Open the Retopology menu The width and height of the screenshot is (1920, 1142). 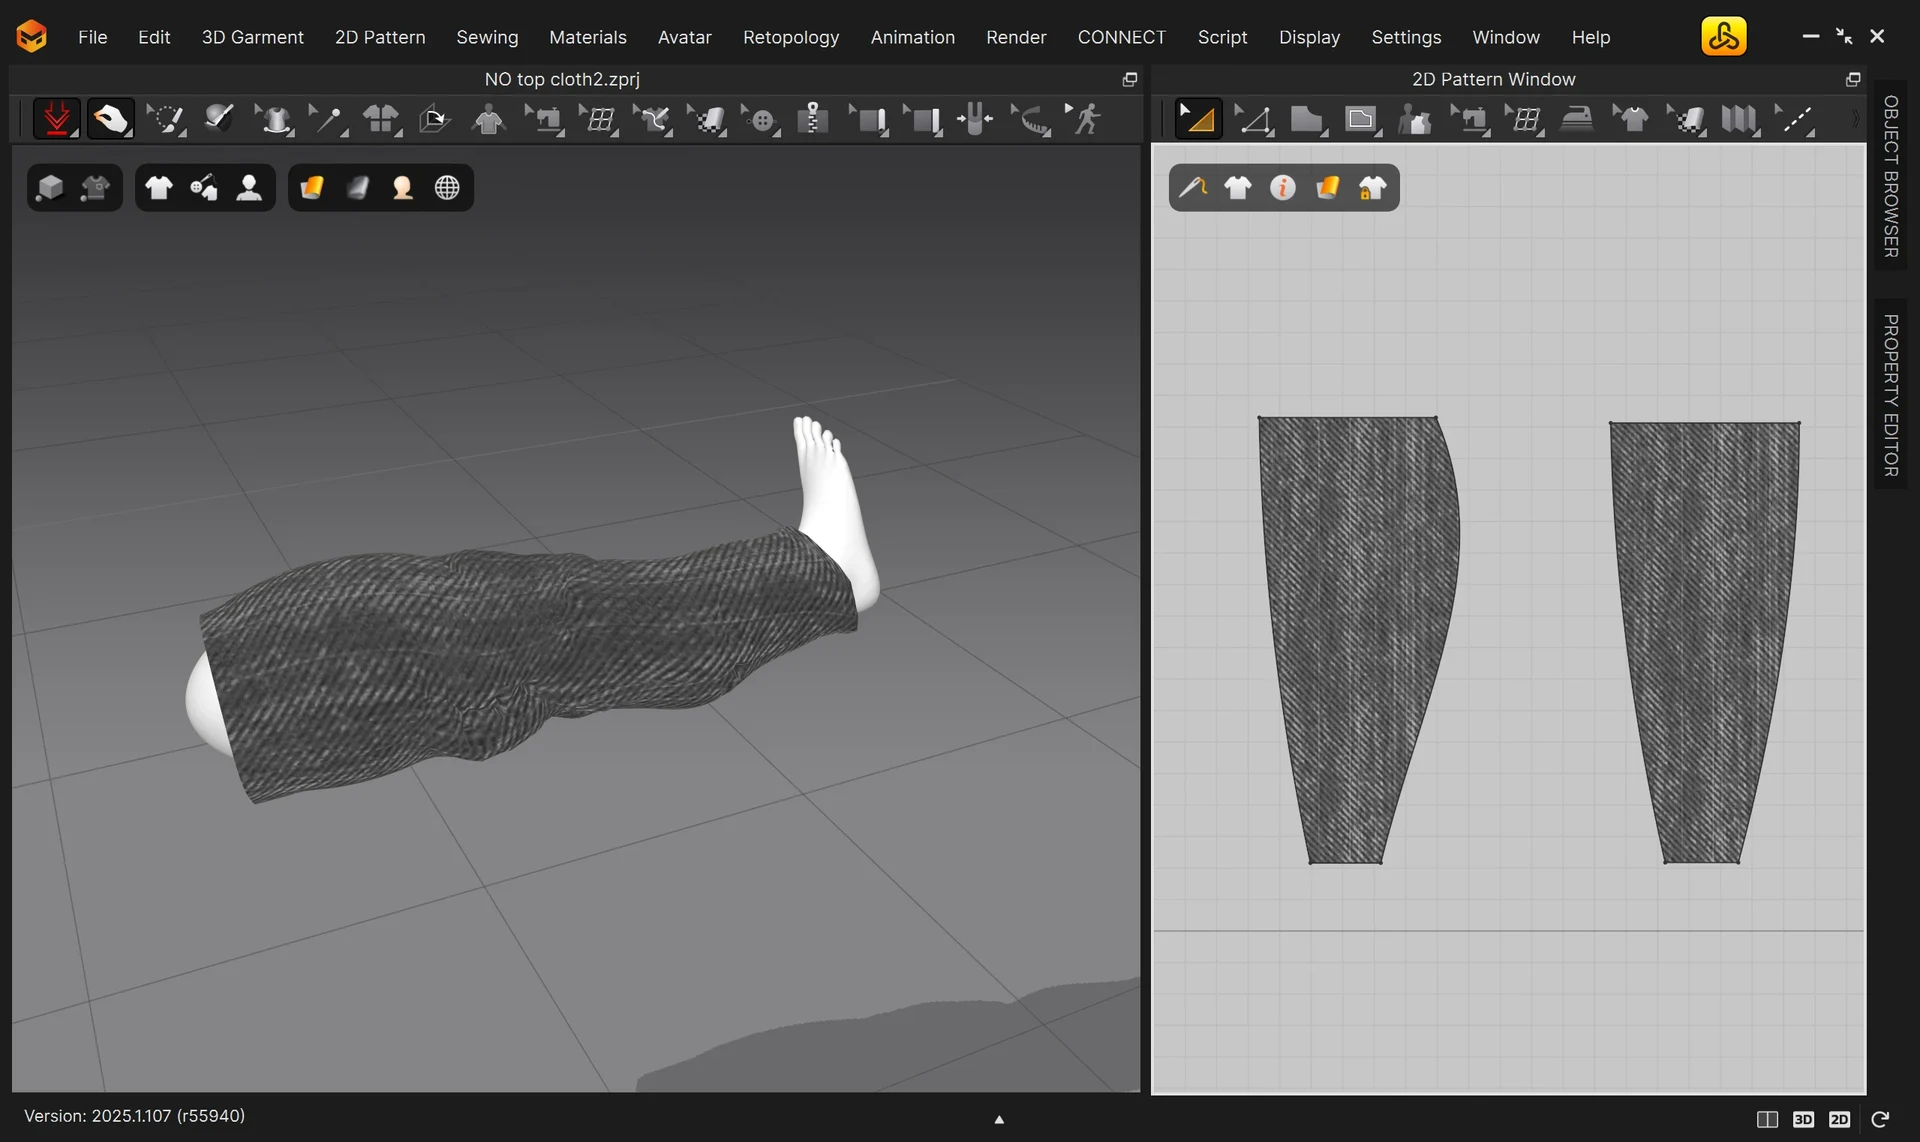tap(791, 37)
